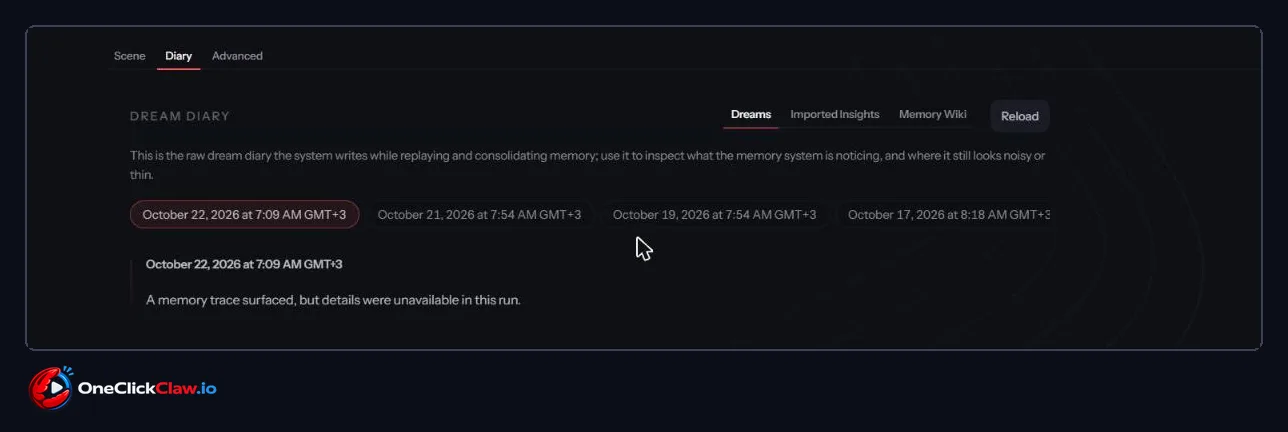Click the raw dream diary description paragraph
Image resolution: width=1288 pixels, height=432 pixels.
(588, 165)
